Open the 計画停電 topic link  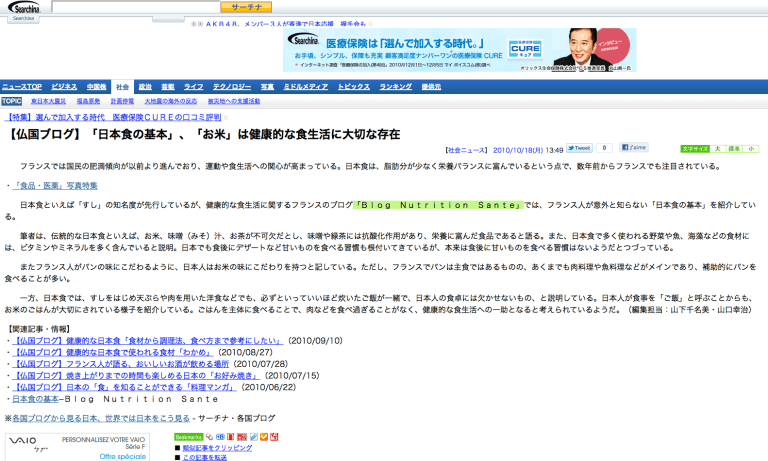(122, 101)
